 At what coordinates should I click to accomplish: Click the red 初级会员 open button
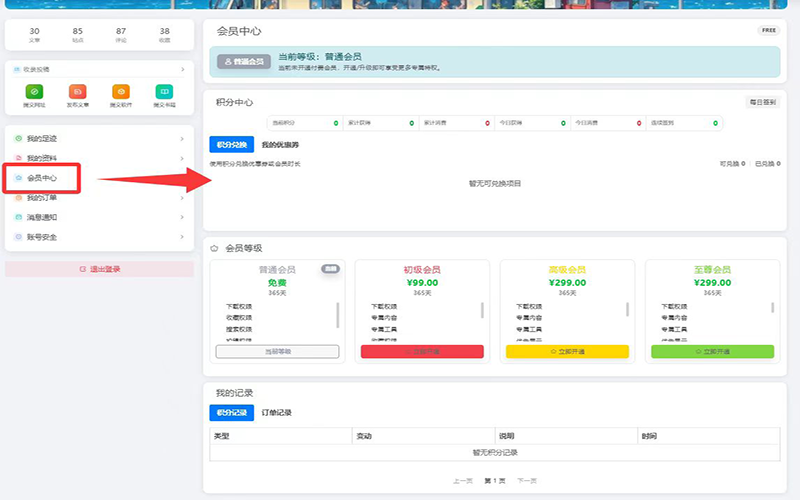[421, 352]
